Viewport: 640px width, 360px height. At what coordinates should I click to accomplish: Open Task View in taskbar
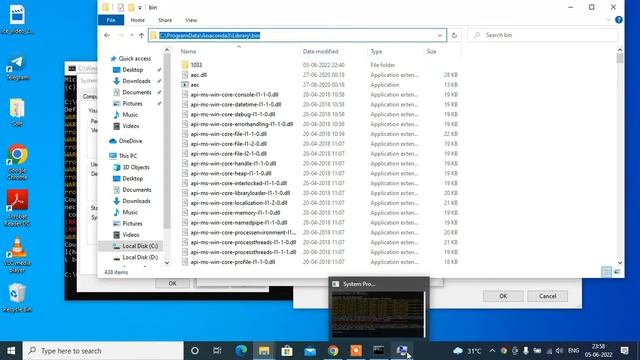coord(217,351)
